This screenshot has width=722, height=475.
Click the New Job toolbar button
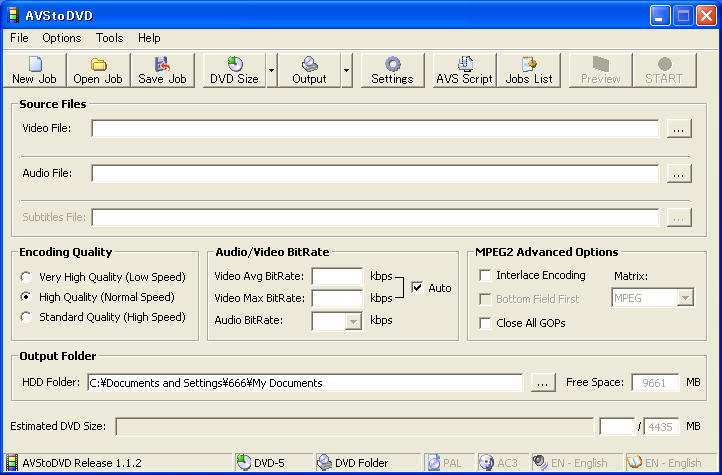pyautogui.click(x=35, y=70)
